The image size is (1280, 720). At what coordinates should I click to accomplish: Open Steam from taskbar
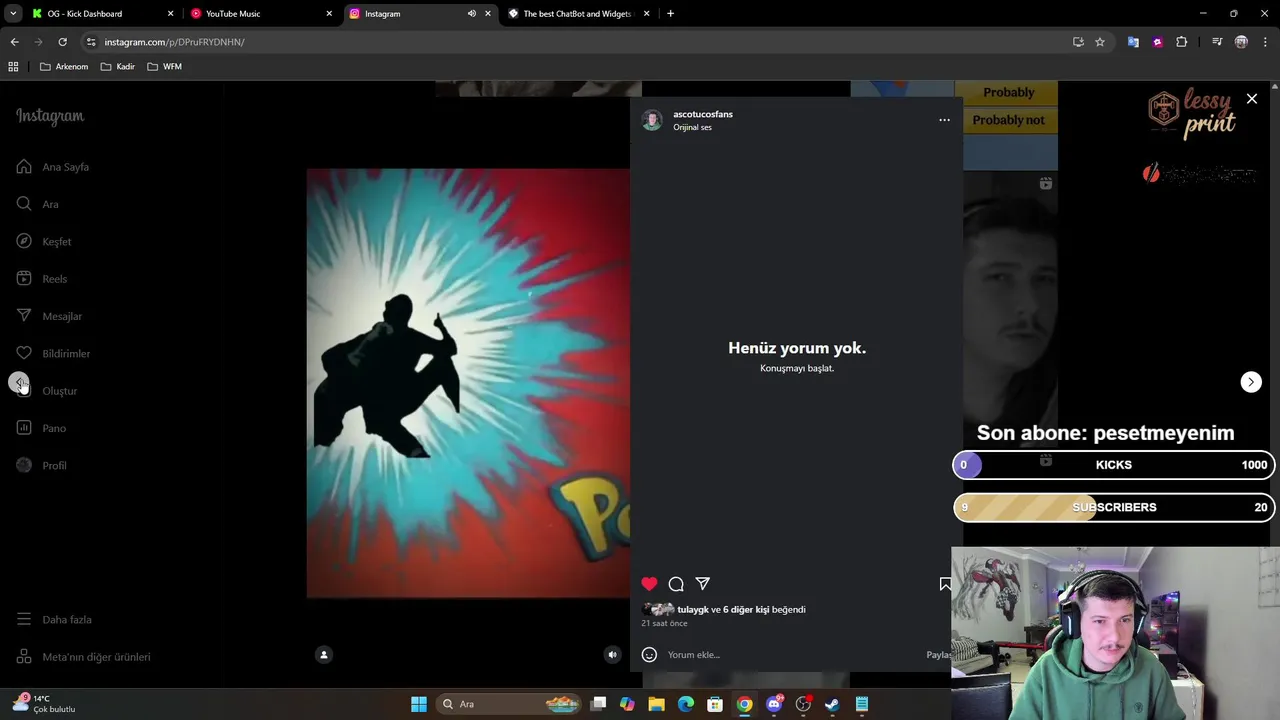[832, 704]
